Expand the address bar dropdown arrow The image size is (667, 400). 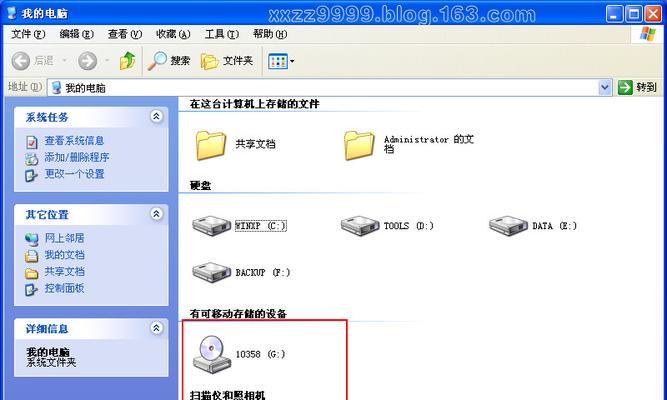(x=604, y=88)
